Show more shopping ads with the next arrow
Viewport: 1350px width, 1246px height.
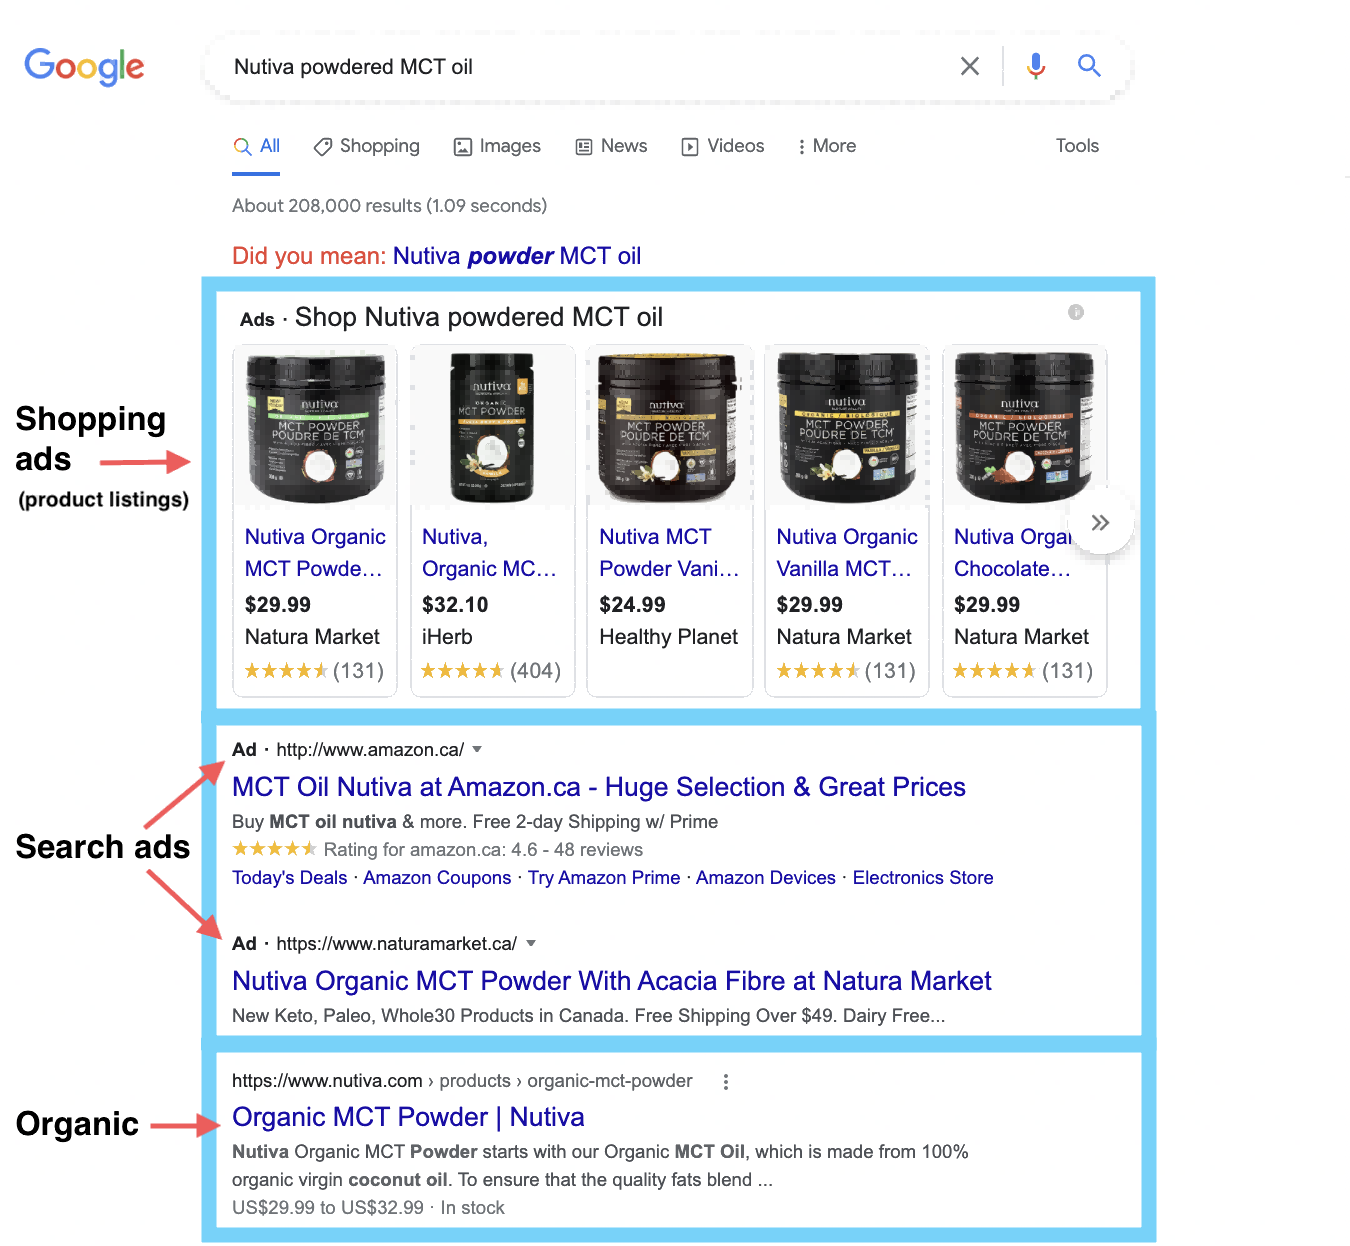(x=1100, y=522)
